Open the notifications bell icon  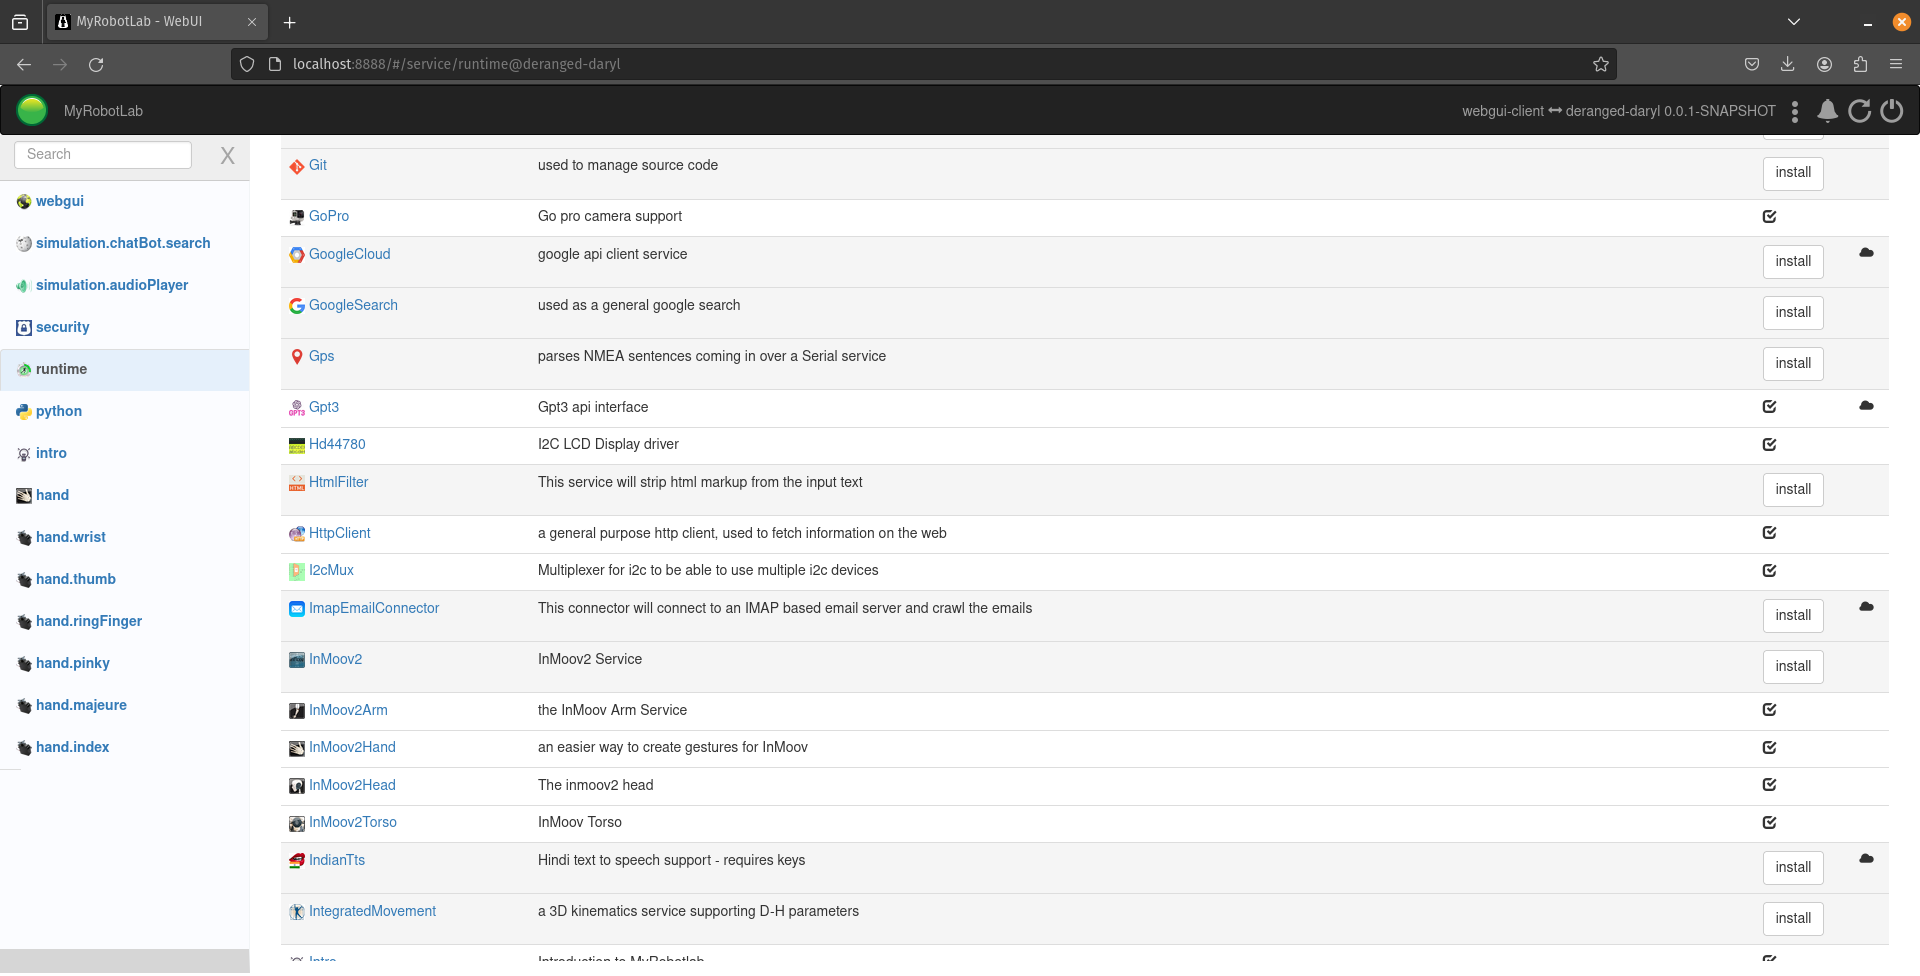coord(1827,111)
